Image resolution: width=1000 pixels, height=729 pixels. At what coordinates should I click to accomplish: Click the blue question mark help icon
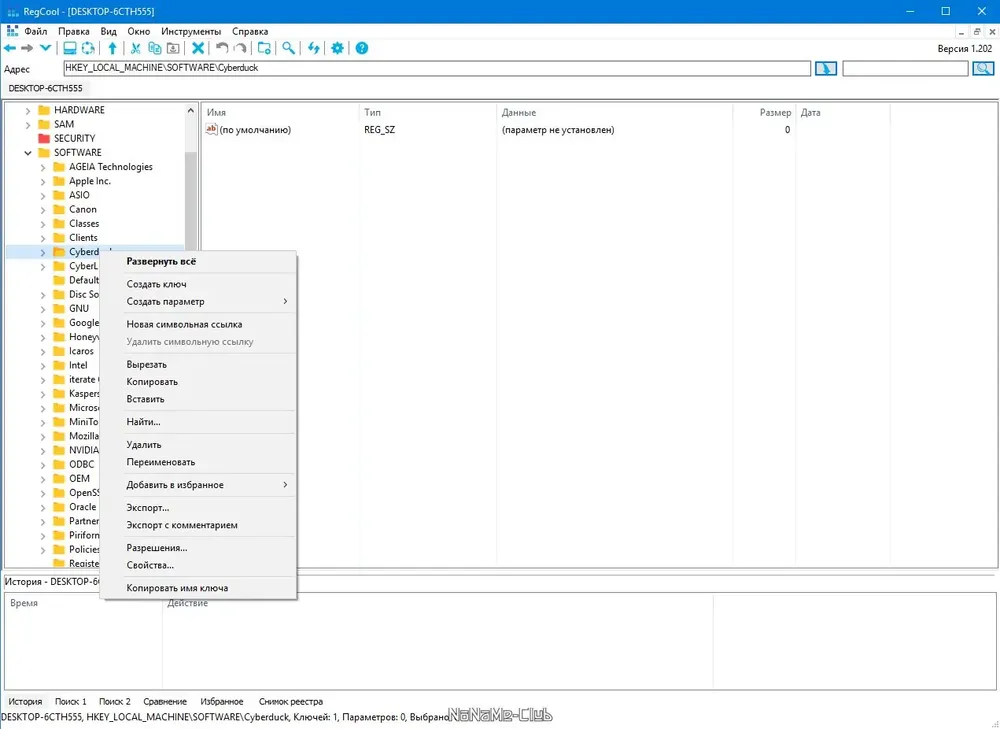pyautogui.click(x=362, y=48)
